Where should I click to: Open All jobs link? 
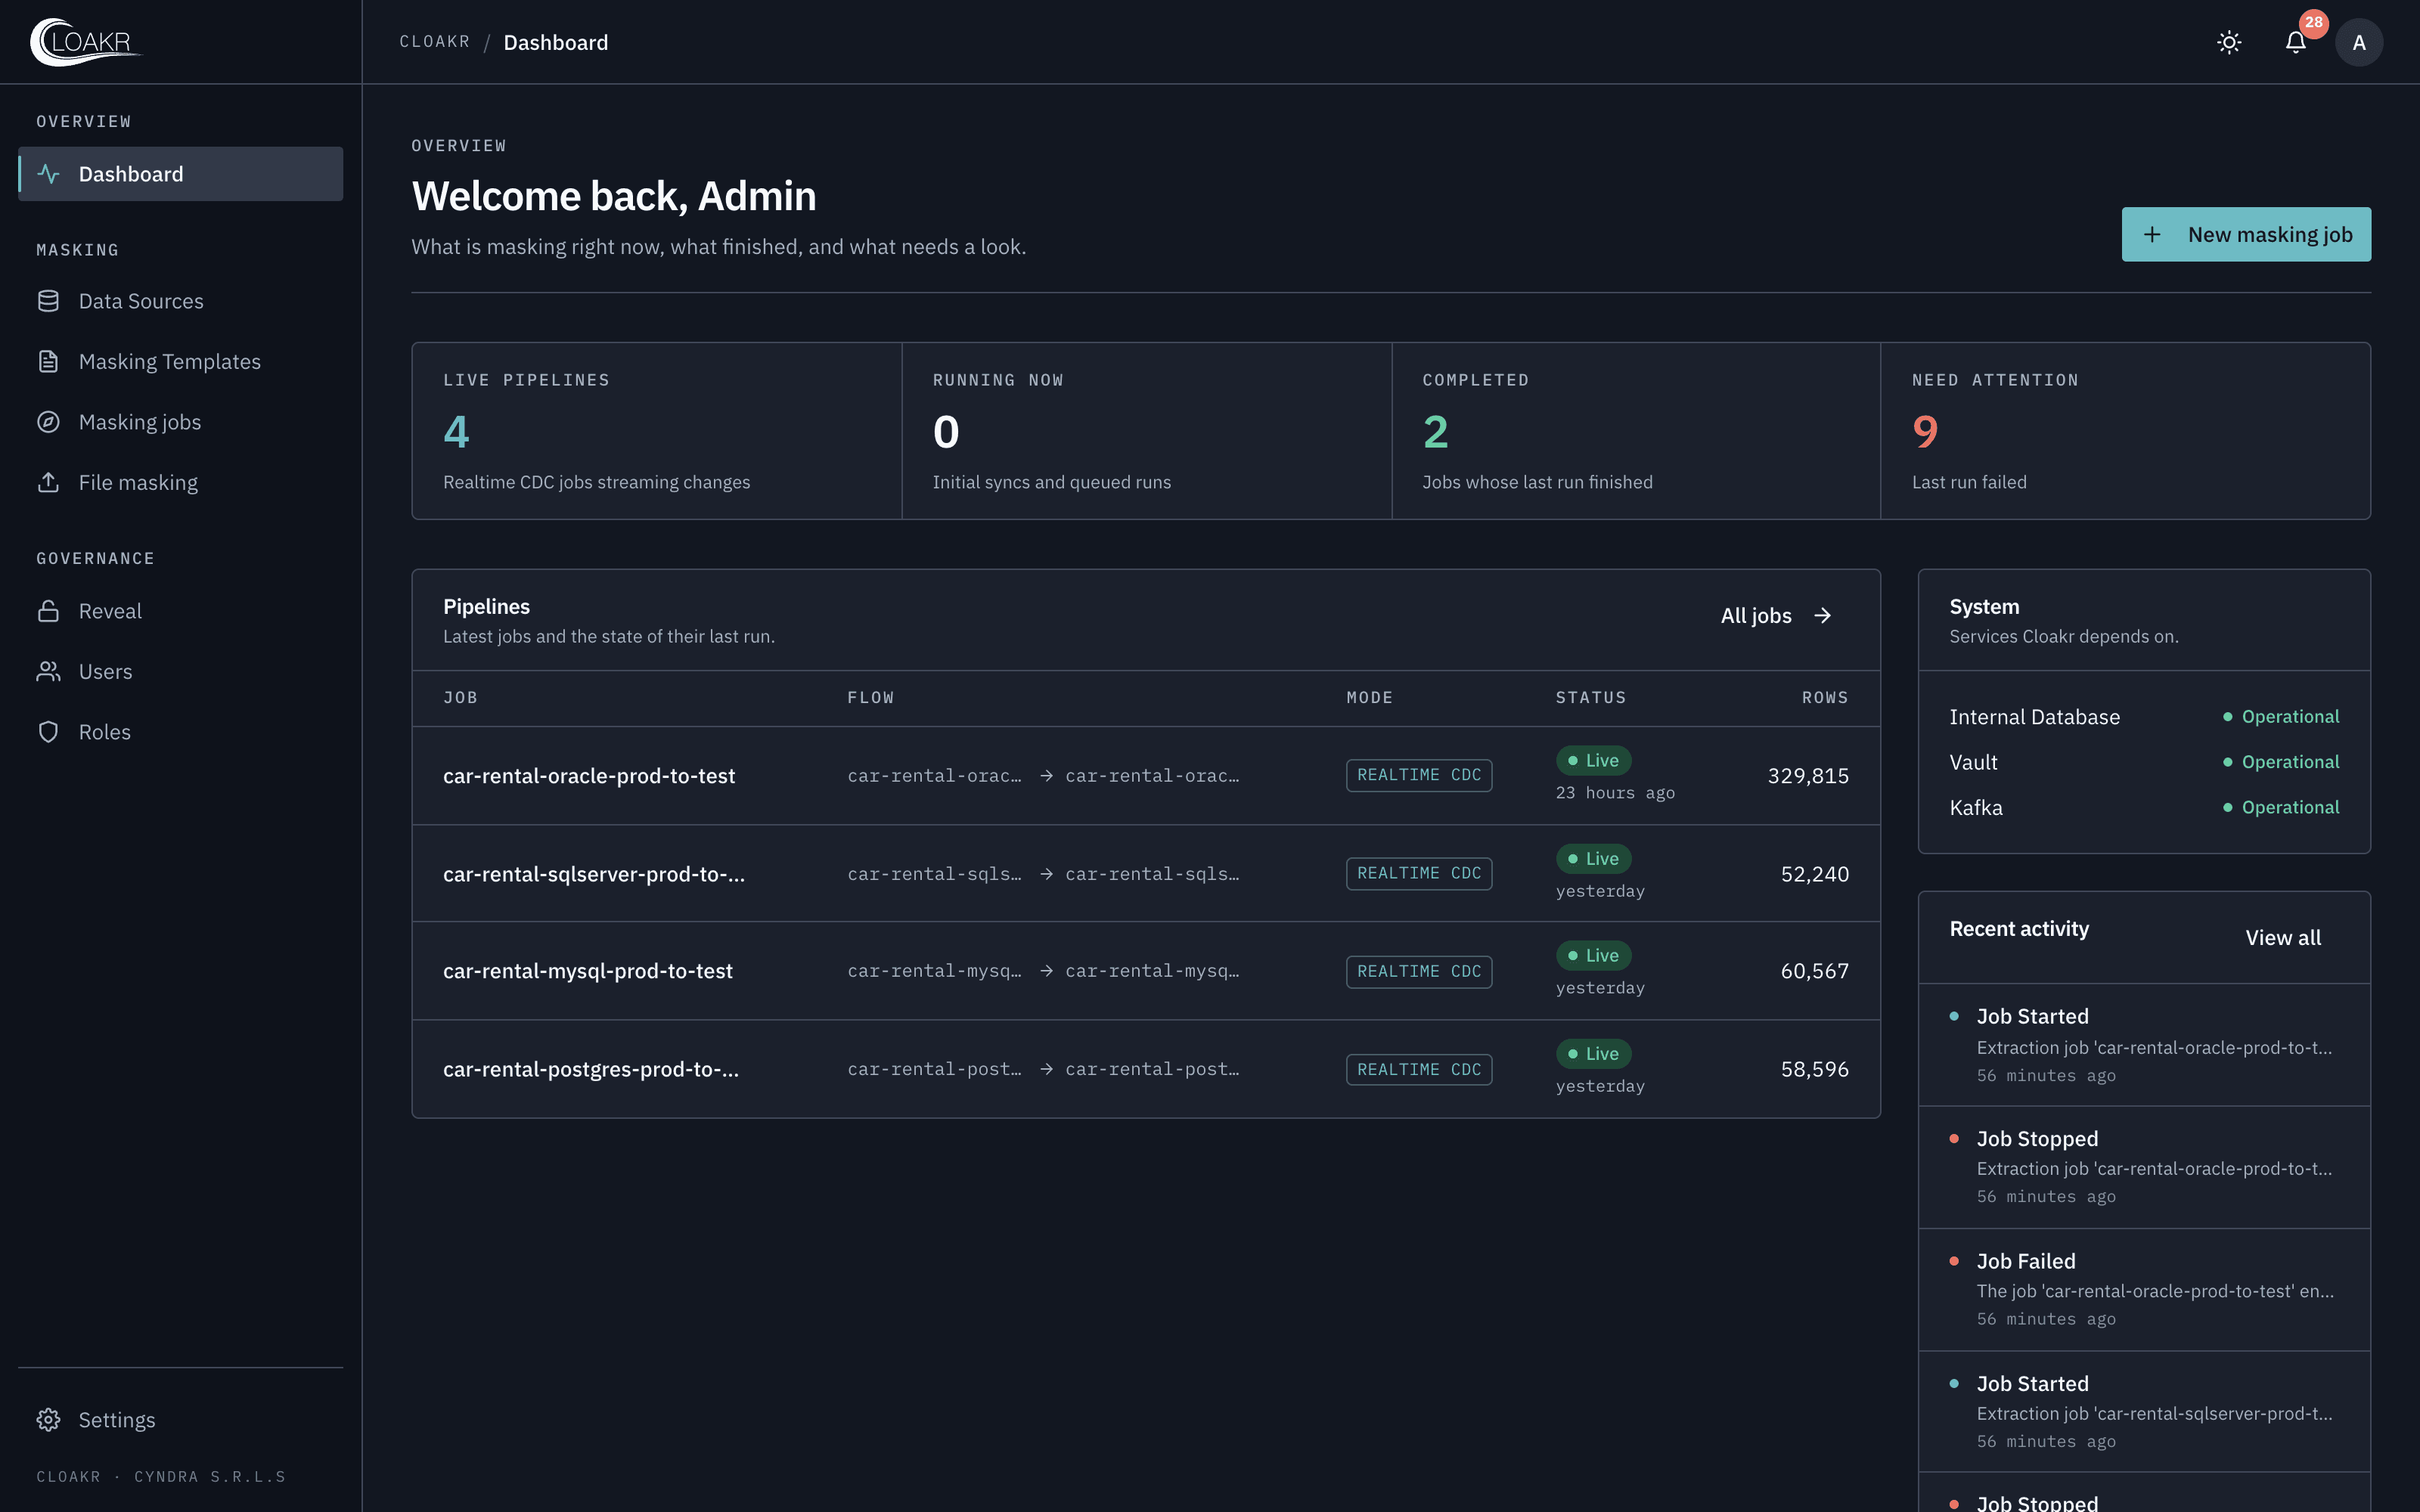pos(1776,616)
